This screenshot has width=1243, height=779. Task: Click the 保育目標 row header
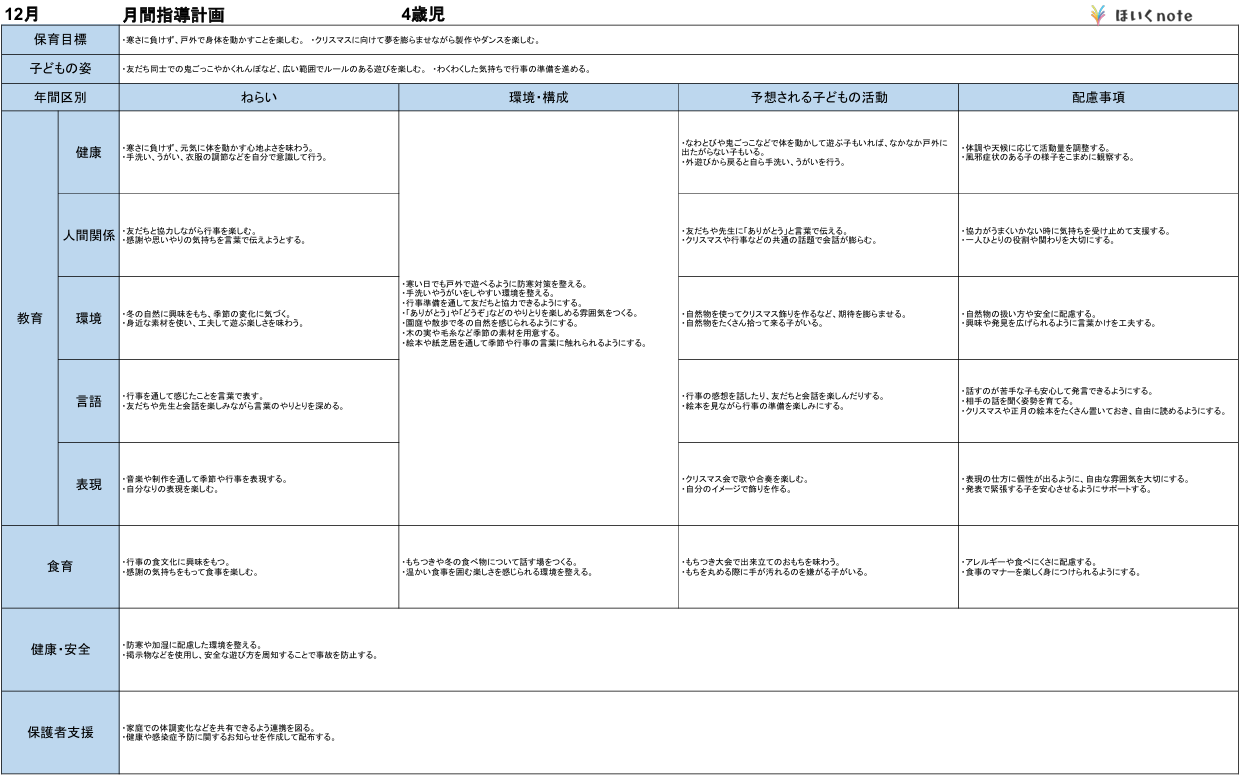60,42
